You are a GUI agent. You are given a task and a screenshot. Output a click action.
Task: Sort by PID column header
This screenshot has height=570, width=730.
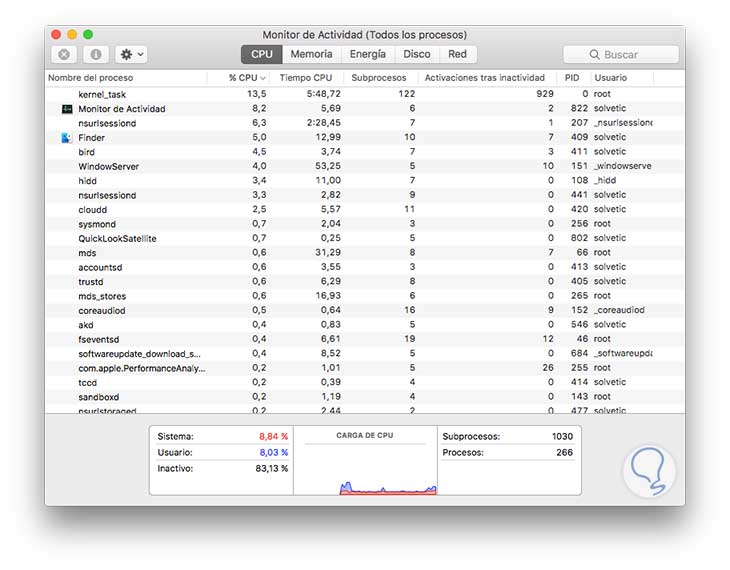coord(572,78)
